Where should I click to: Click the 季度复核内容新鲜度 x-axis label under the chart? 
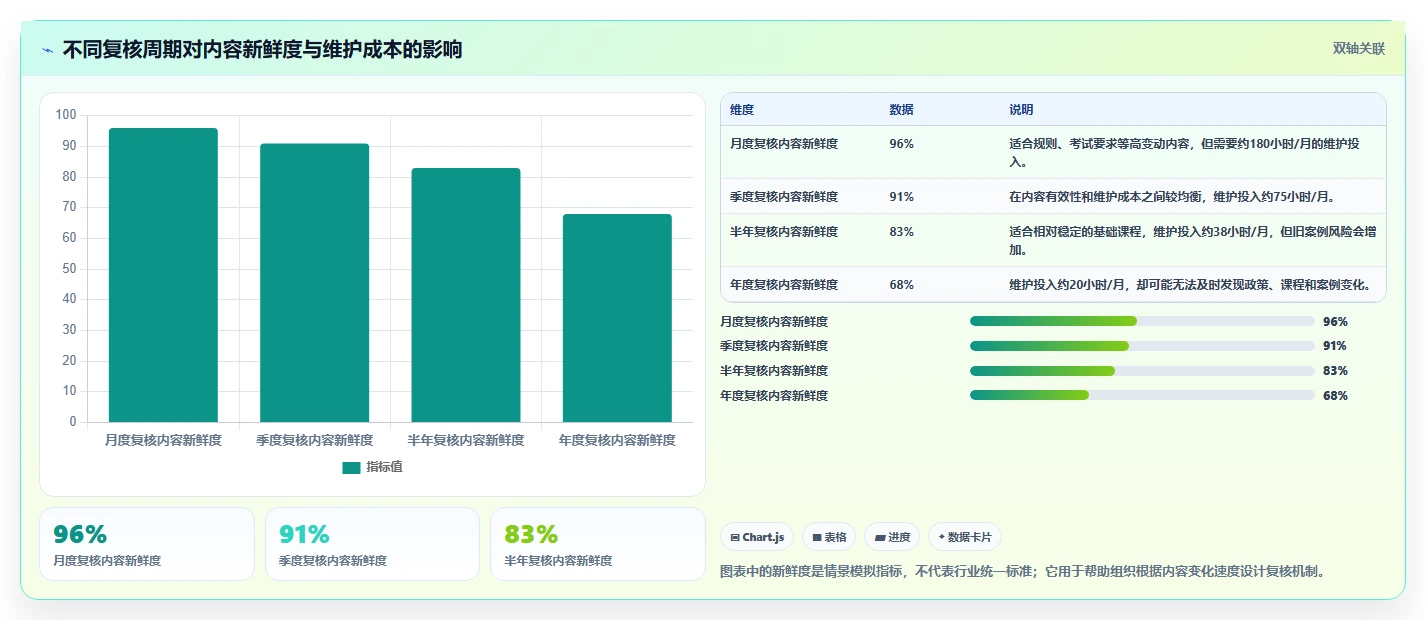314,440
